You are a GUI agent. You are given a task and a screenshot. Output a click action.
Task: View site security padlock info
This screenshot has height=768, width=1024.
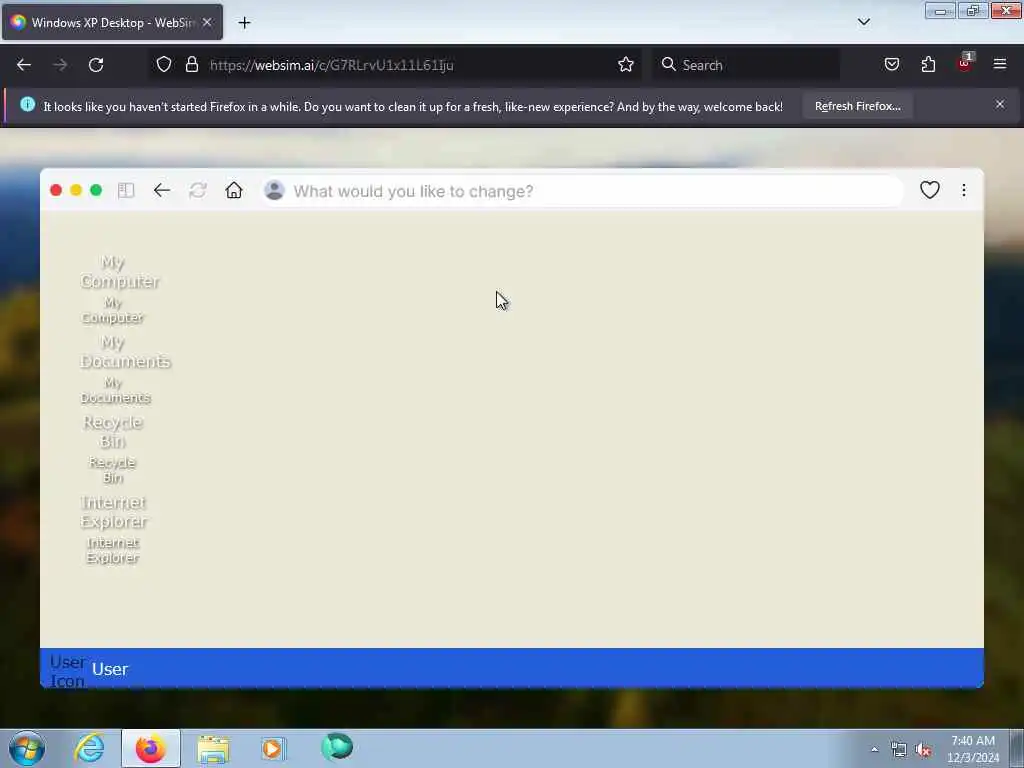(191, 64)
